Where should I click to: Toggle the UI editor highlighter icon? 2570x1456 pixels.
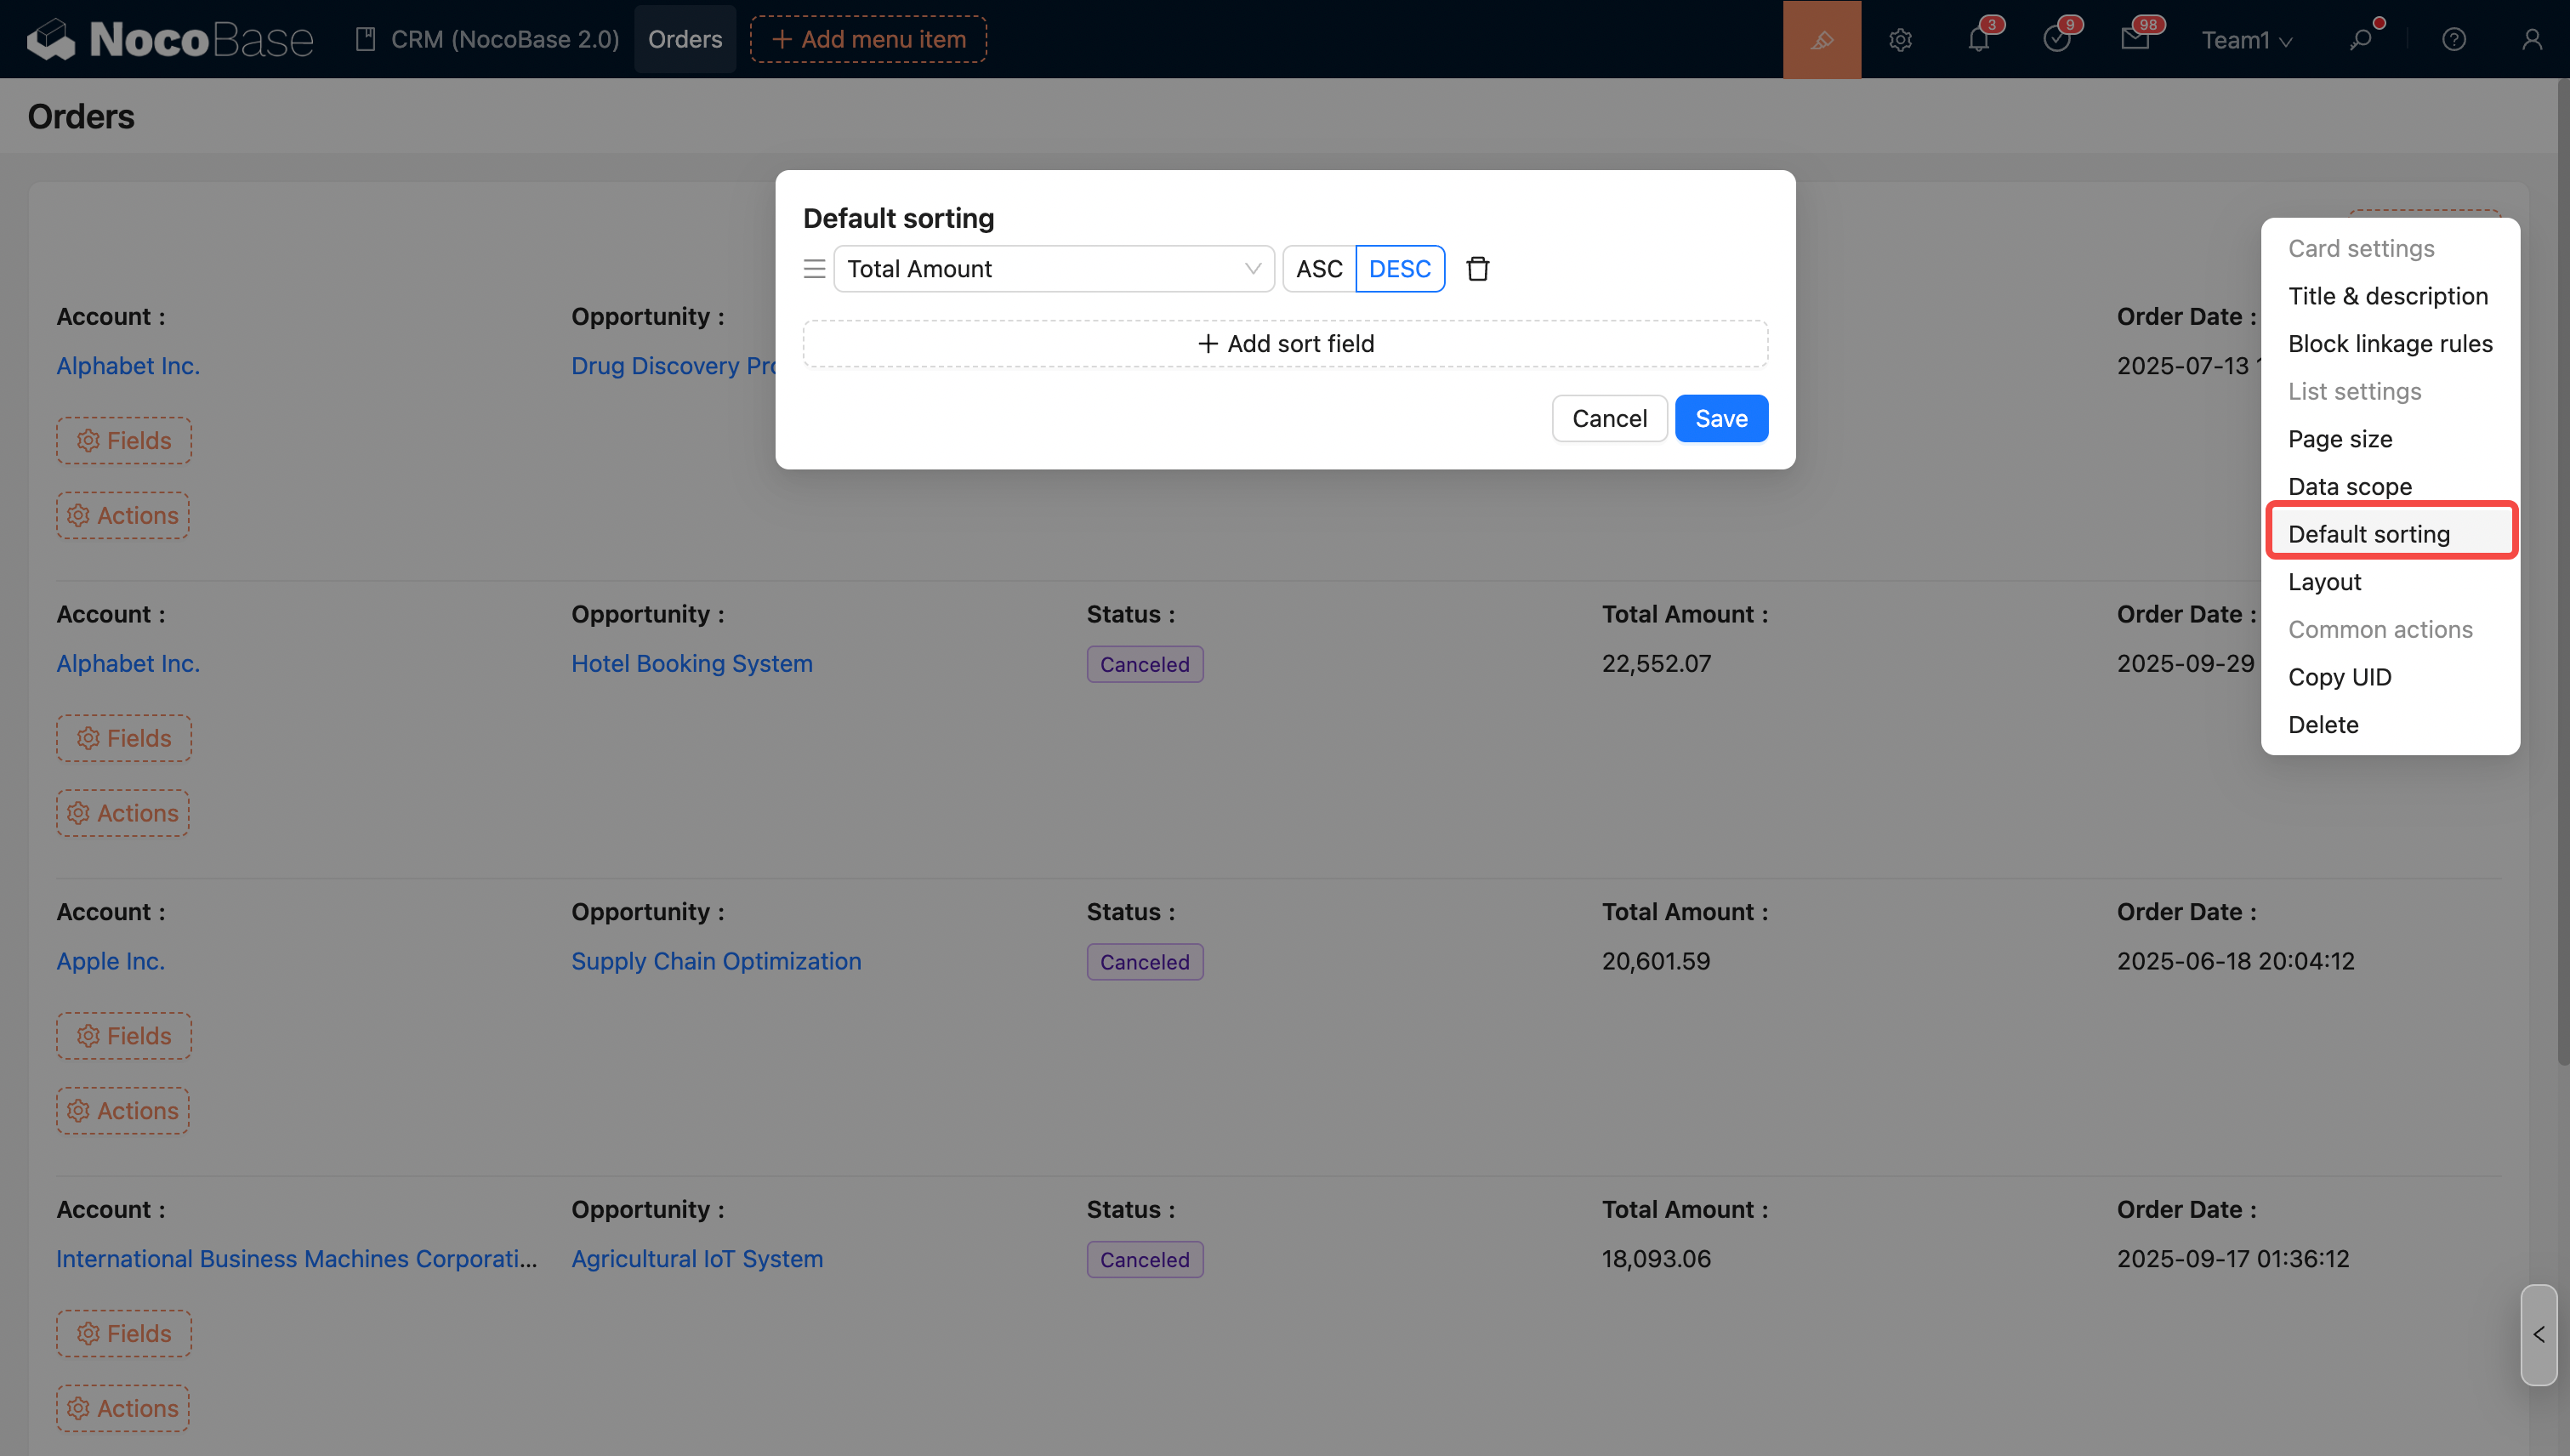click(1821, 39)
